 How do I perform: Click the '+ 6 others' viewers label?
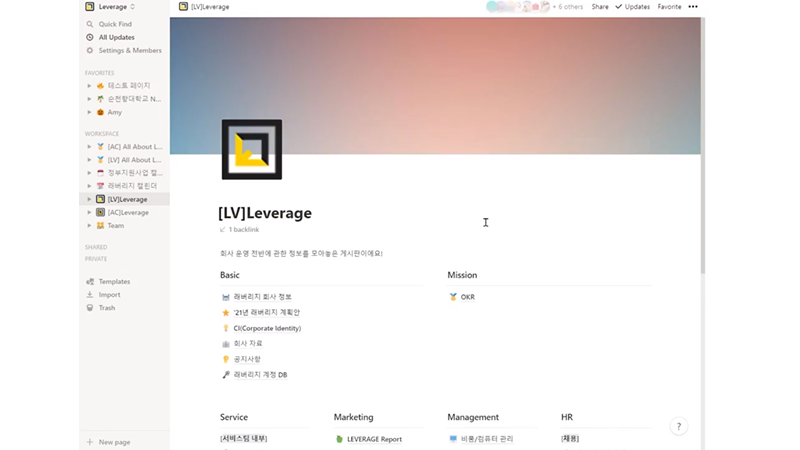pos(568,7)
